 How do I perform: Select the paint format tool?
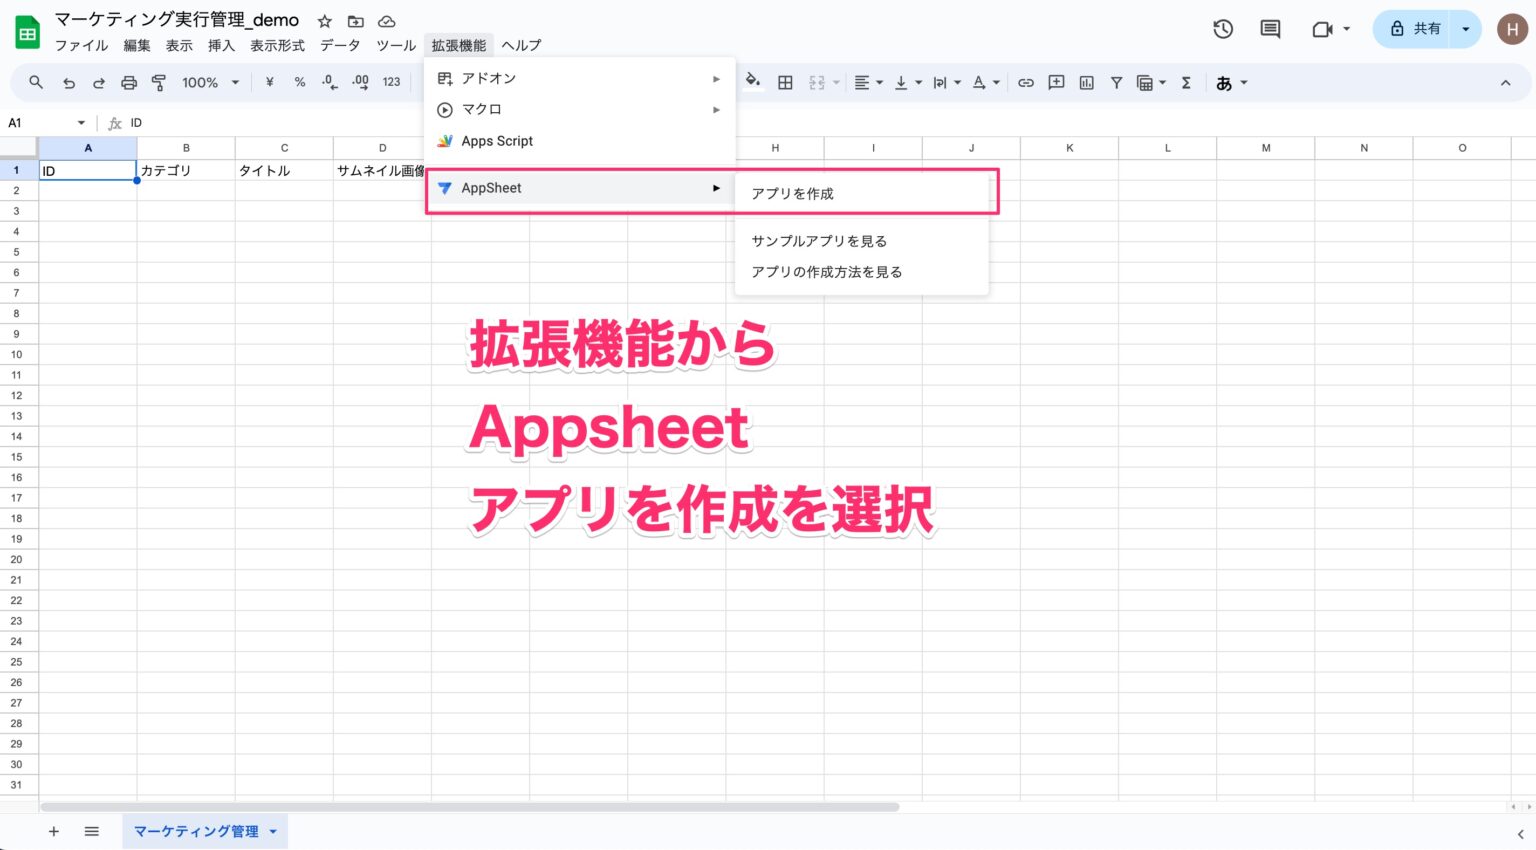point(159,82)
